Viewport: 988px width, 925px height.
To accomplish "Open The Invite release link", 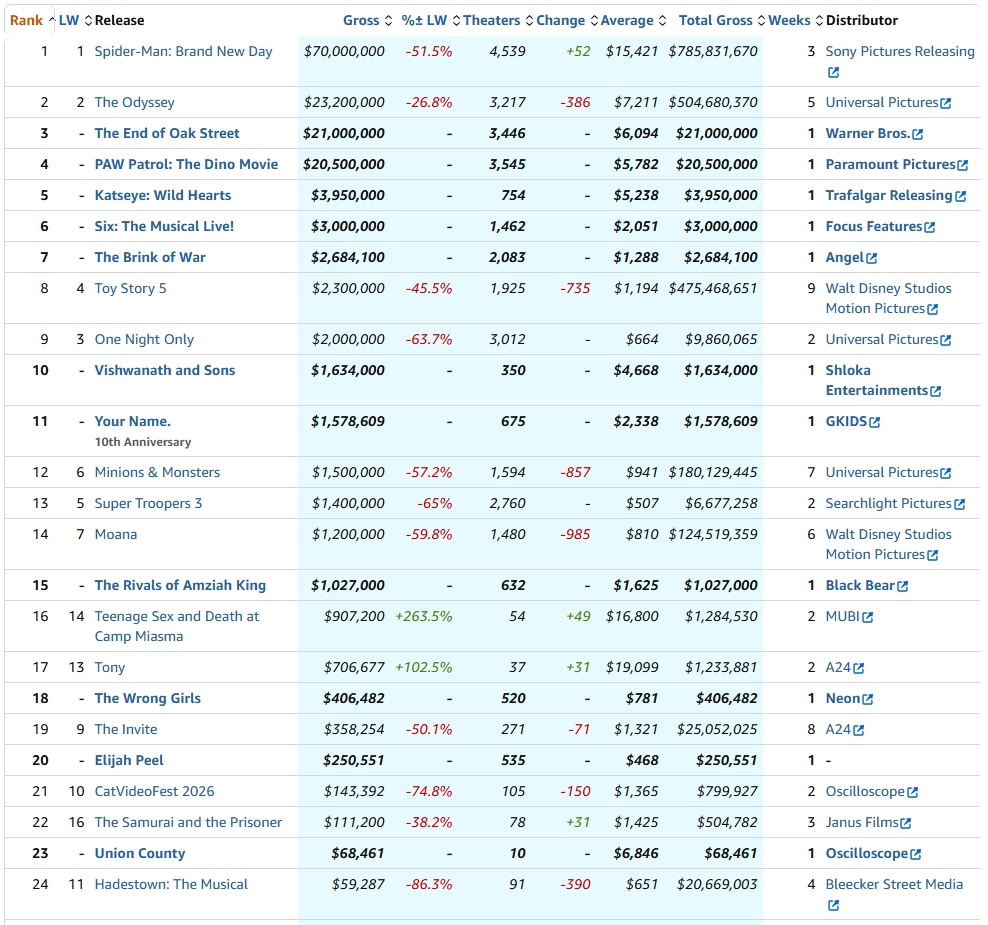I will point(126,729).
